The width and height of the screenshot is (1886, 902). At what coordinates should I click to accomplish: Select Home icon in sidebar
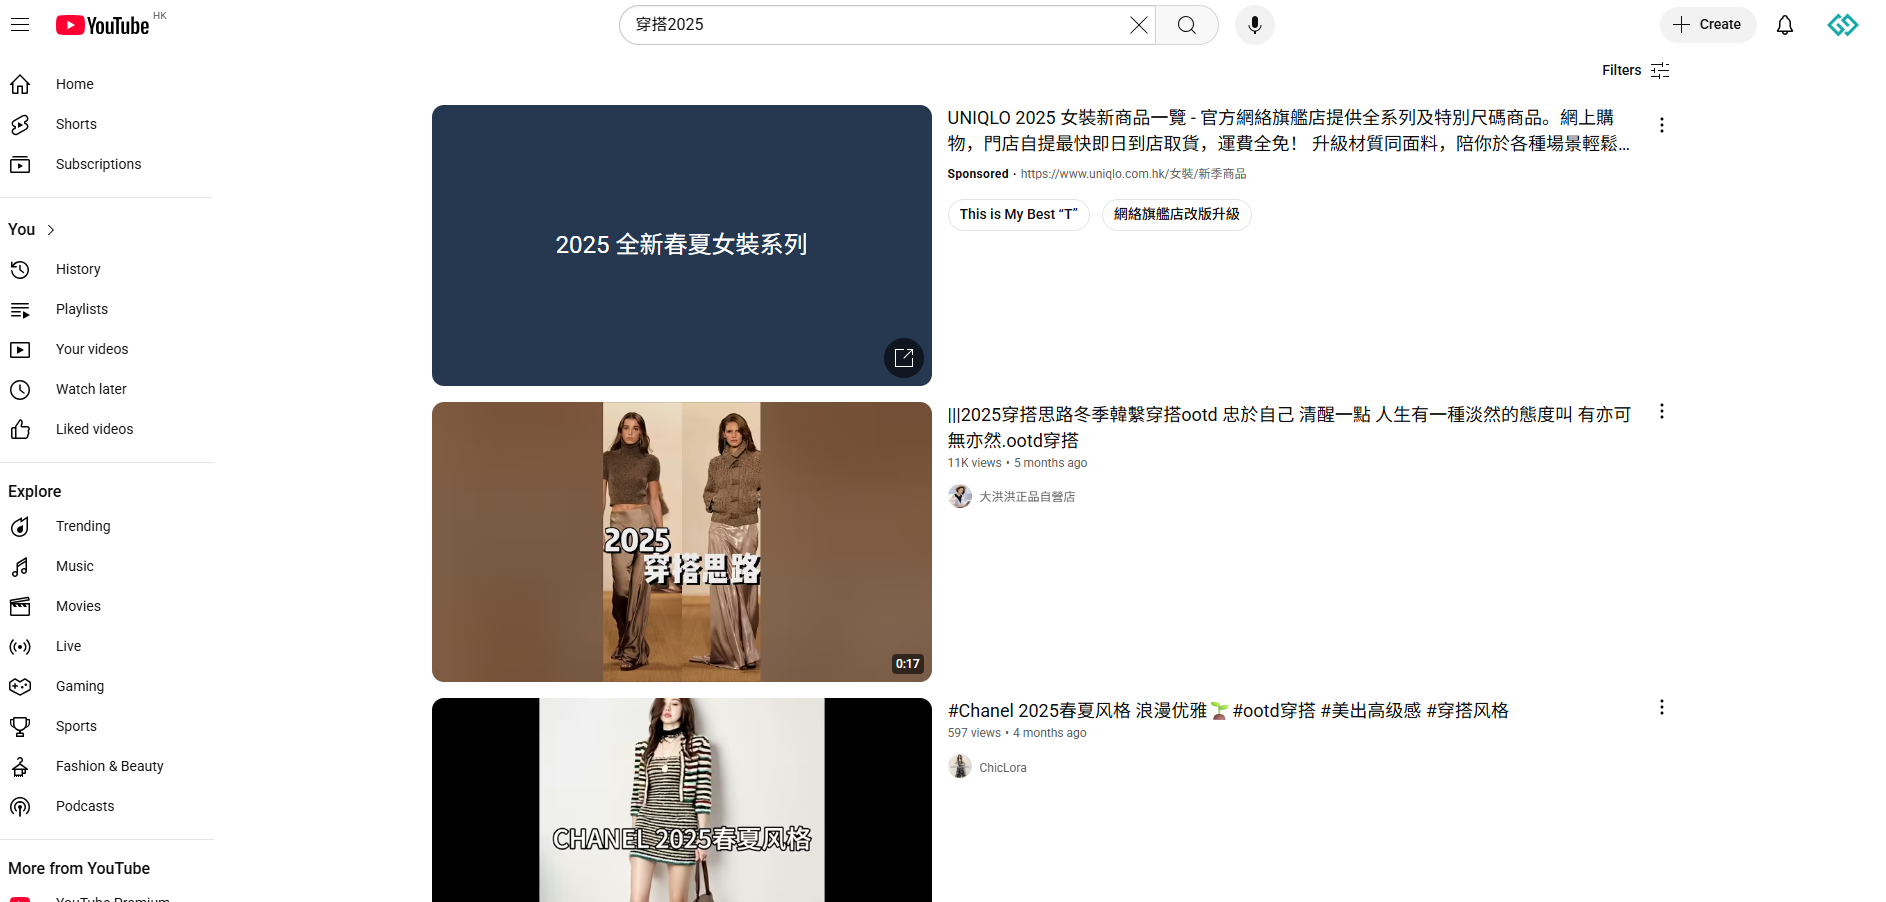pos(20,84)
